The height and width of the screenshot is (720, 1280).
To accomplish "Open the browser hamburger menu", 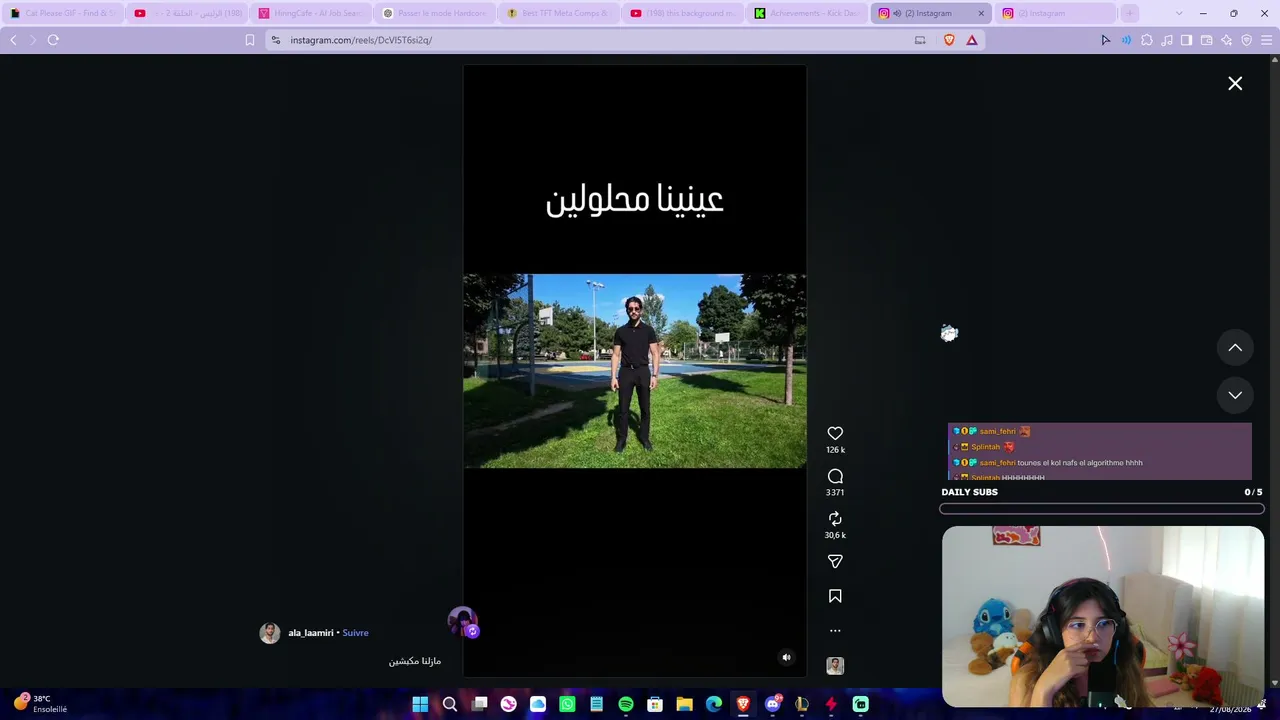I will (x=1267, y=40).
